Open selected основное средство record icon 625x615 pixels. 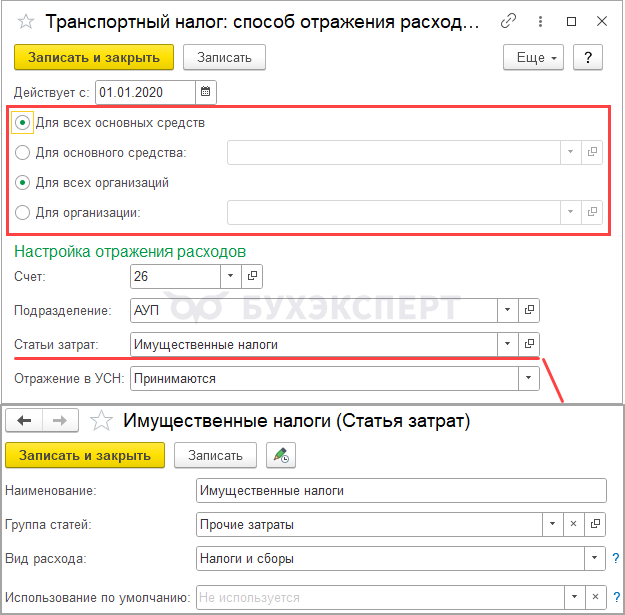[592, 152]
